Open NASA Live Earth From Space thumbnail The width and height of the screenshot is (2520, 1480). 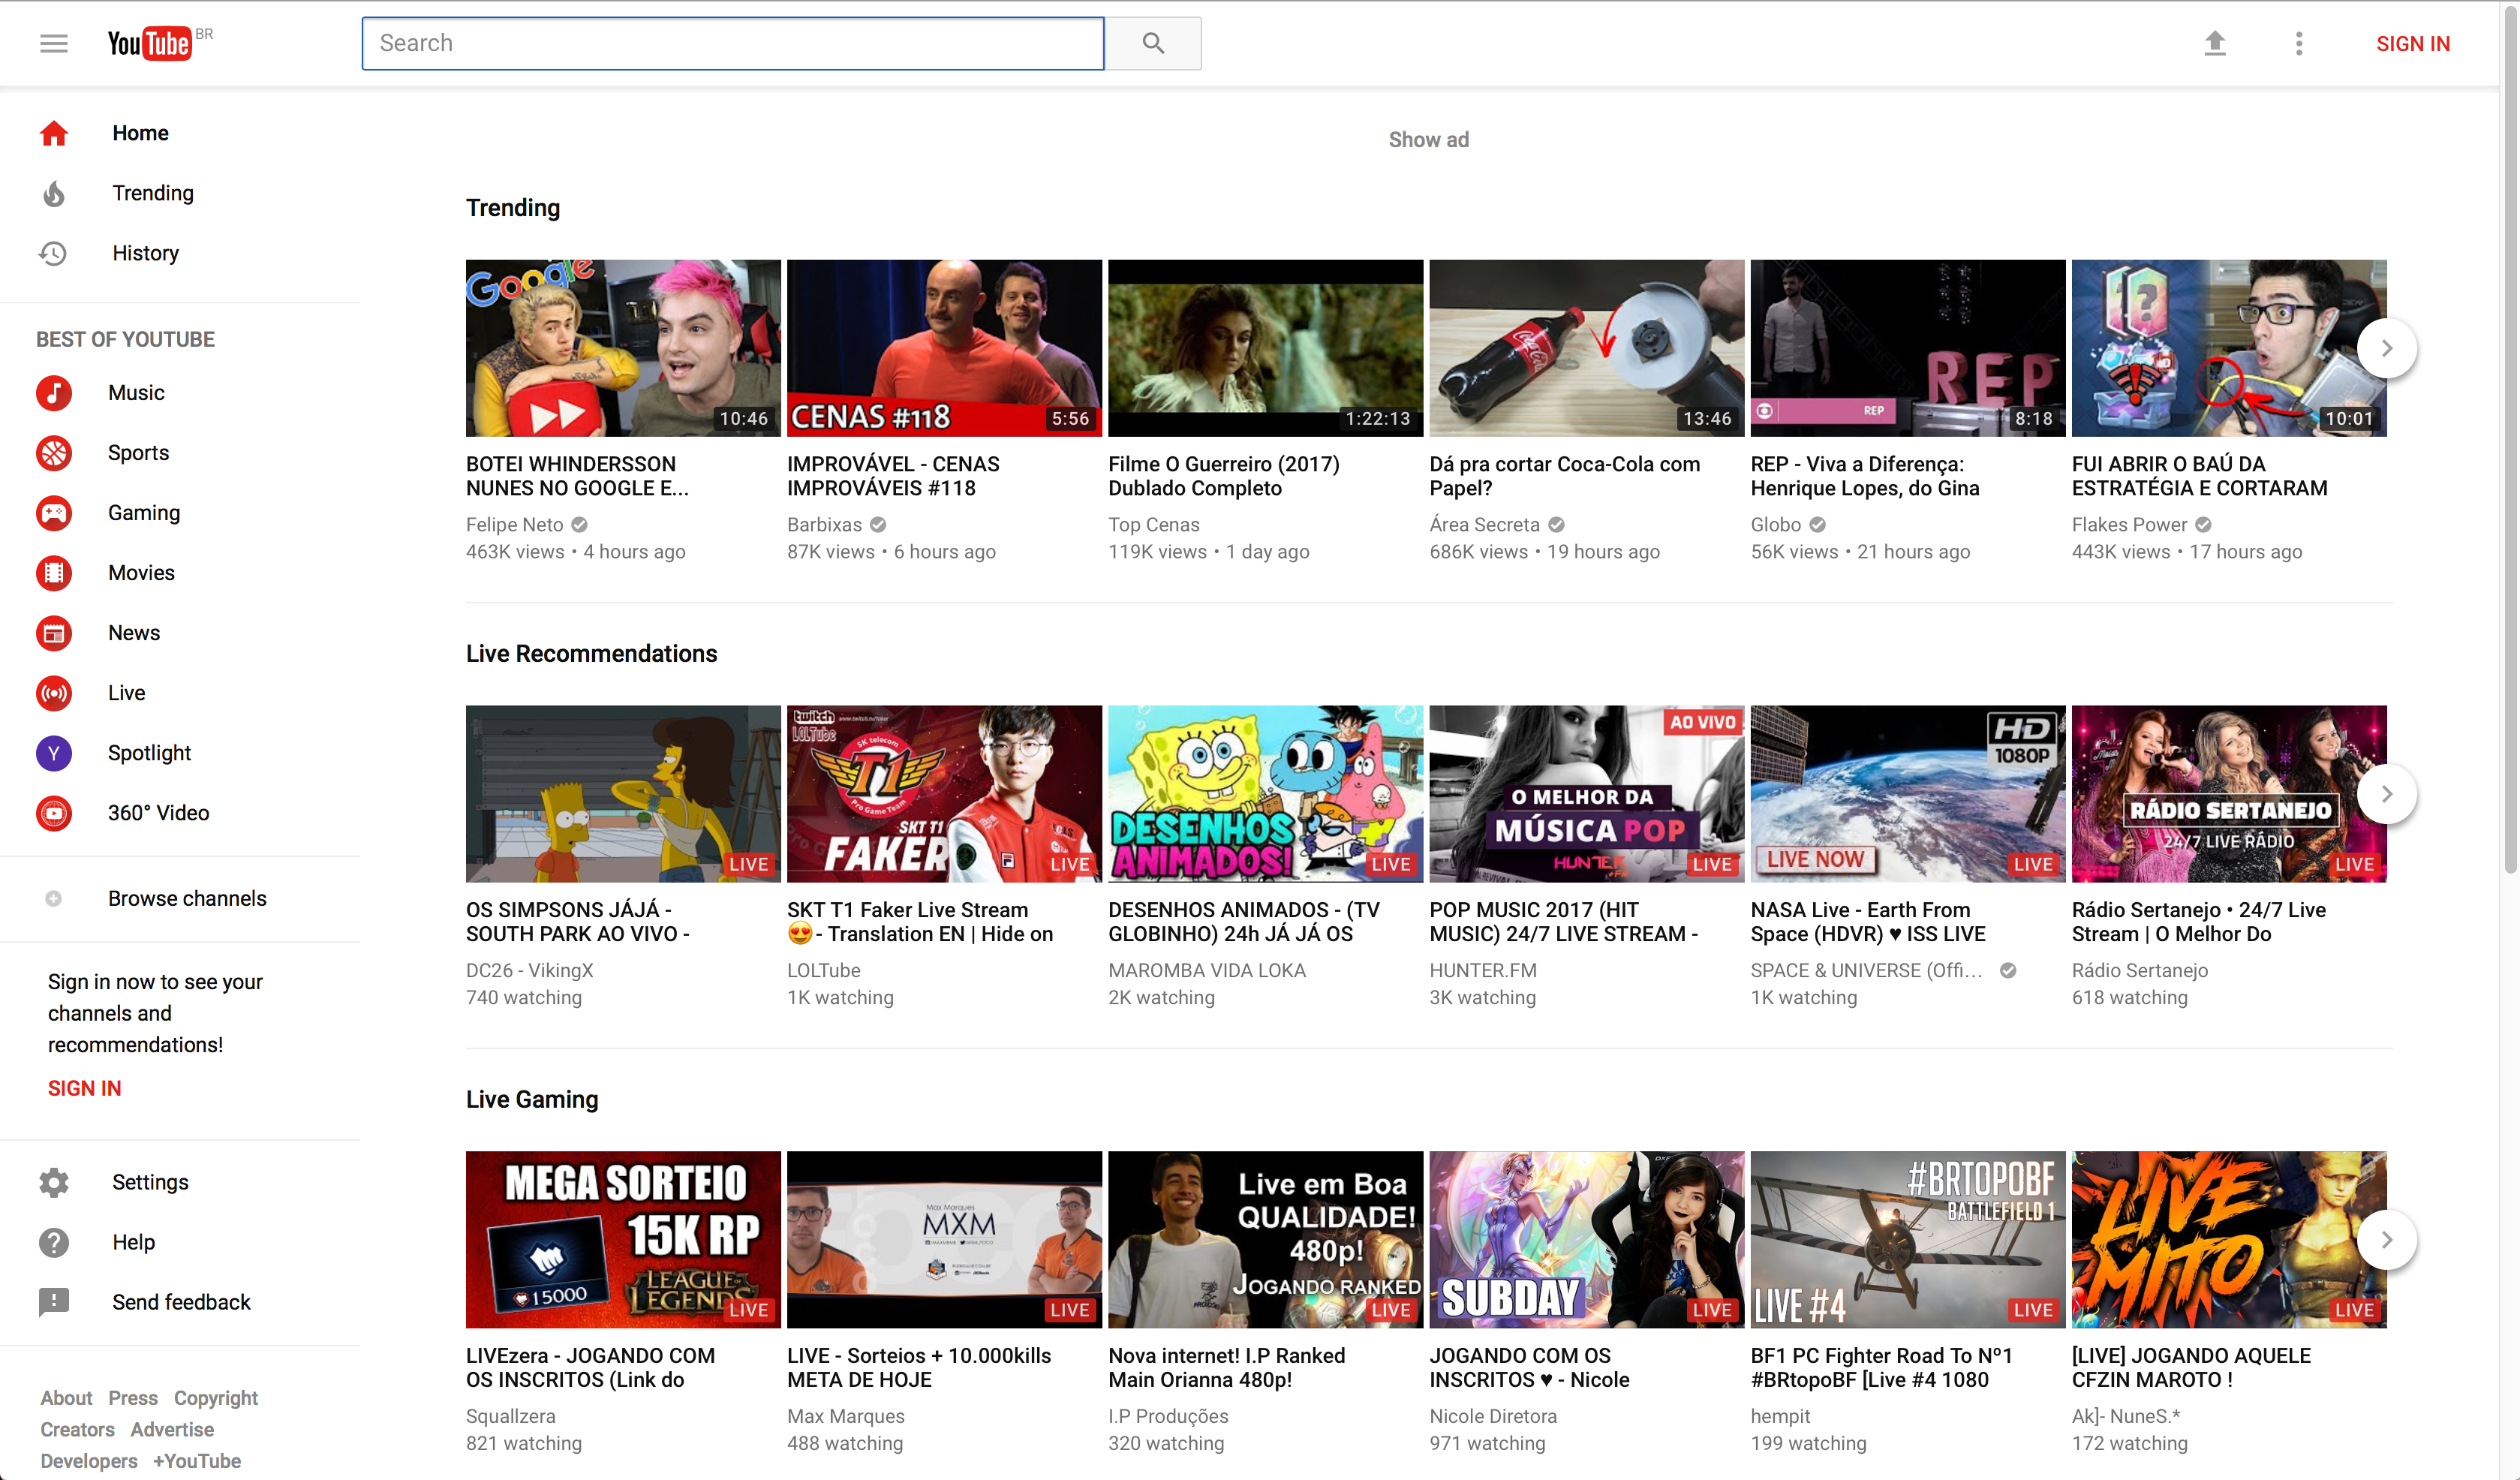click(x=1907, y=793)
